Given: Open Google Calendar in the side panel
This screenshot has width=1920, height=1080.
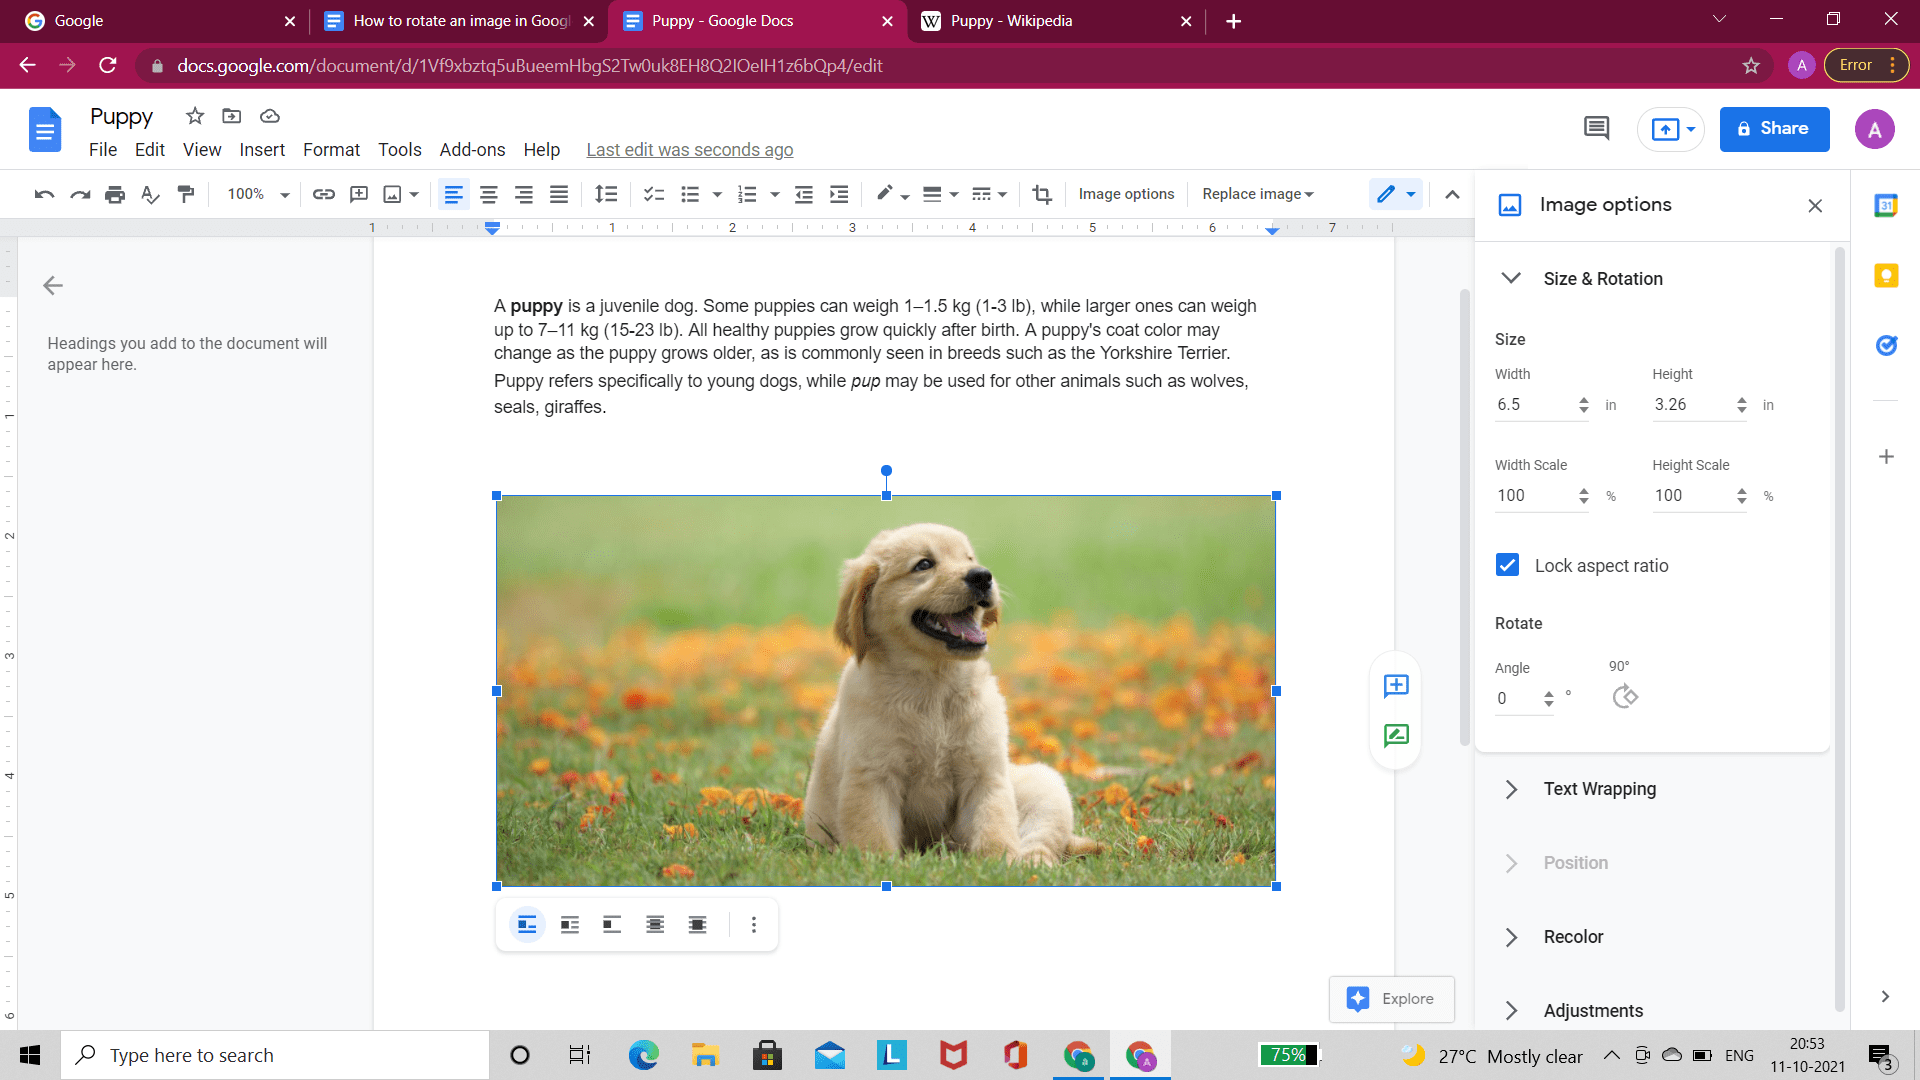Looking at the screenshot, I should tap(1887, 205).
